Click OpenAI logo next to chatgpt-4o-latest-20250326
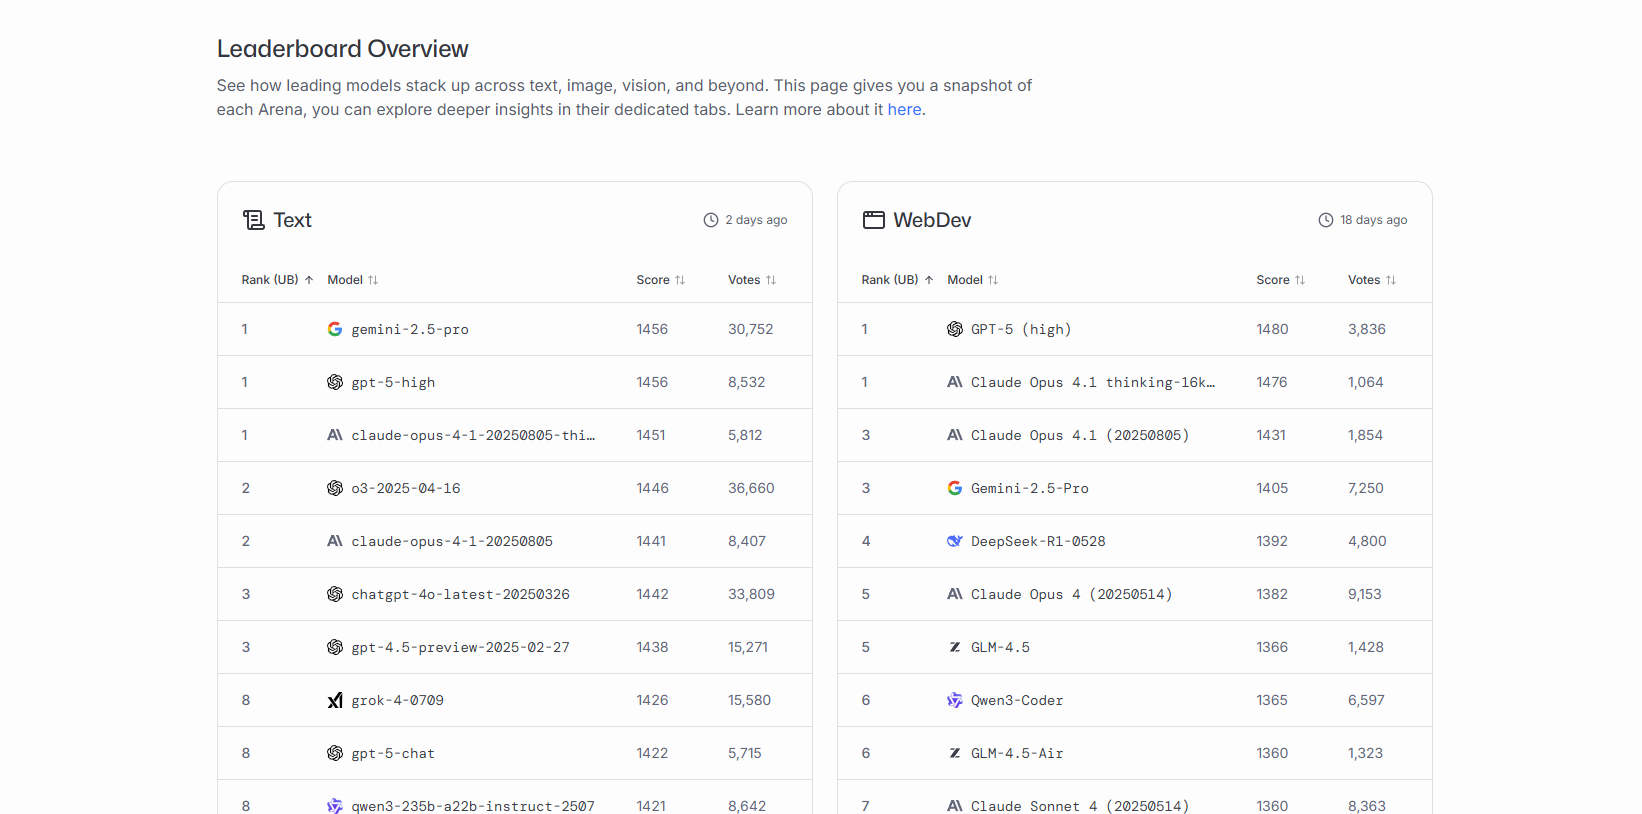The width and height of the screenshot is (1642, 814). click(x=335, y=594)
